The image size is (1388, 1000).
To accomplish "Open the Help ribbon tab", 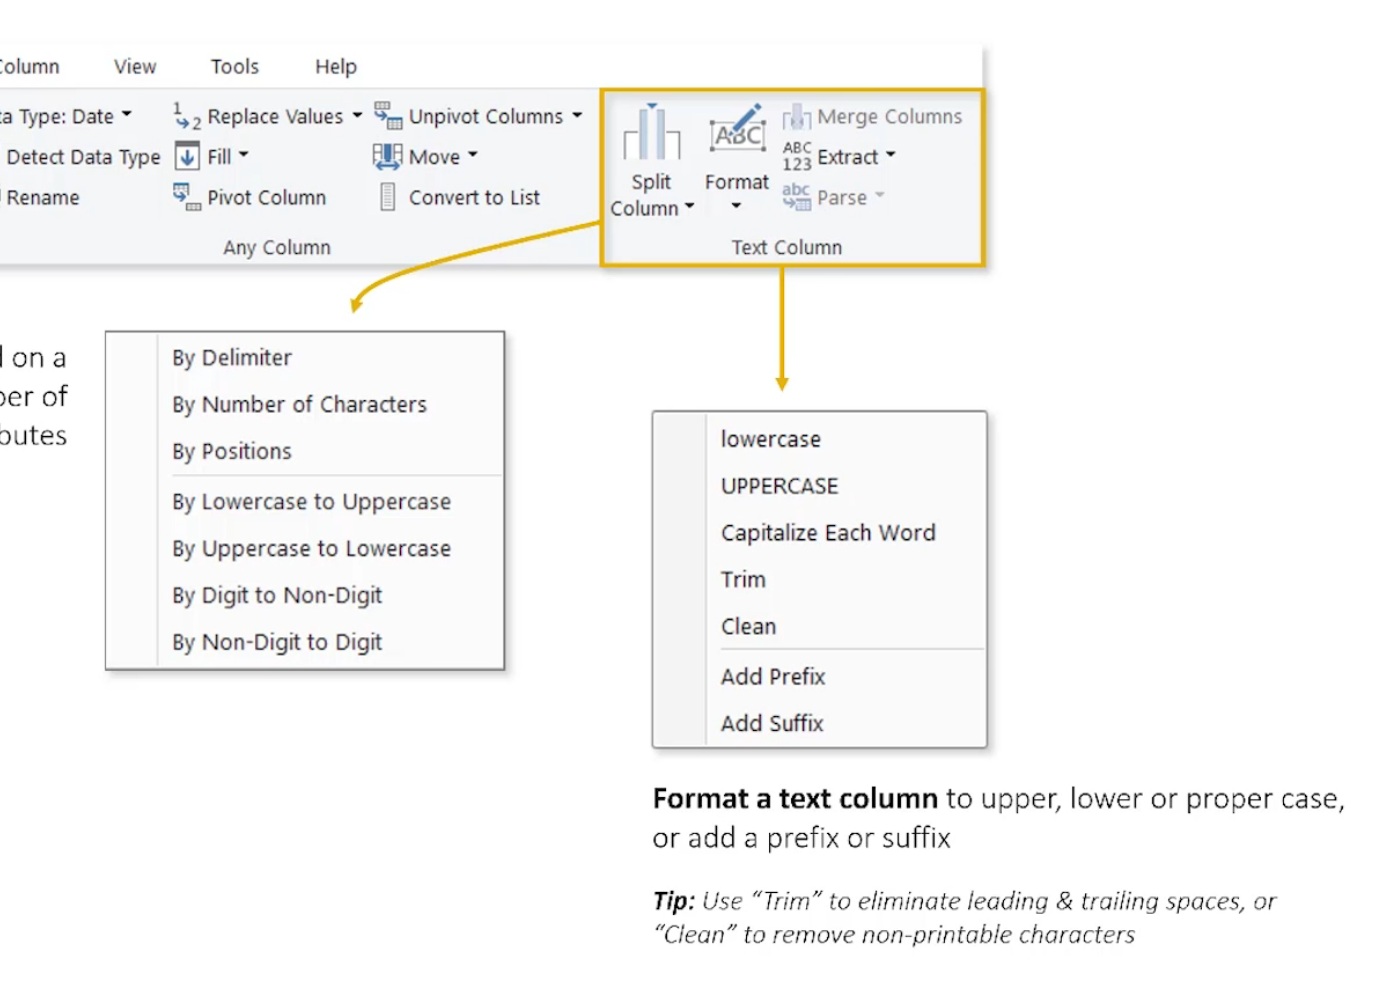I will (336, 67).
